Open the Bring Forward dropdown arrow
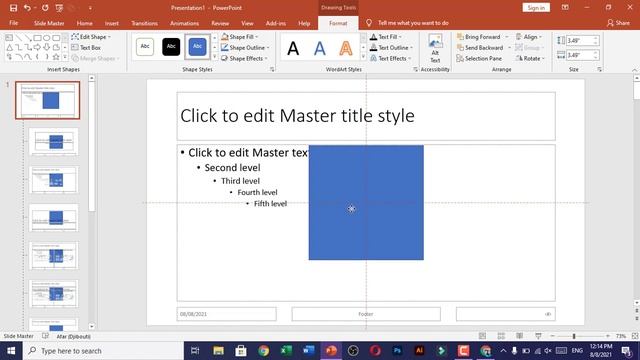The height and width of the screenshot is (360, 640). coord(507,37)
